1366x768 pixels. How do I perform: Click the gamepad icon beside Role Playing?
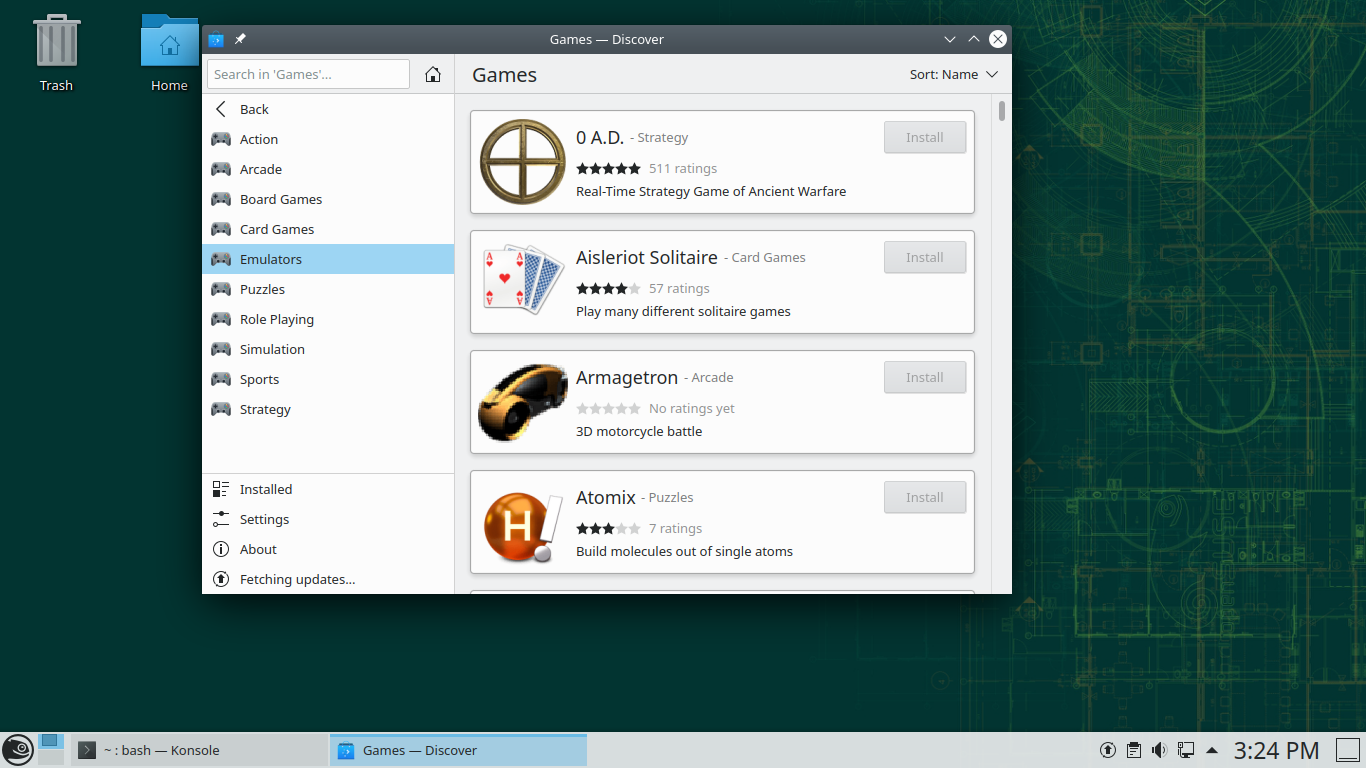pos(221,319)
